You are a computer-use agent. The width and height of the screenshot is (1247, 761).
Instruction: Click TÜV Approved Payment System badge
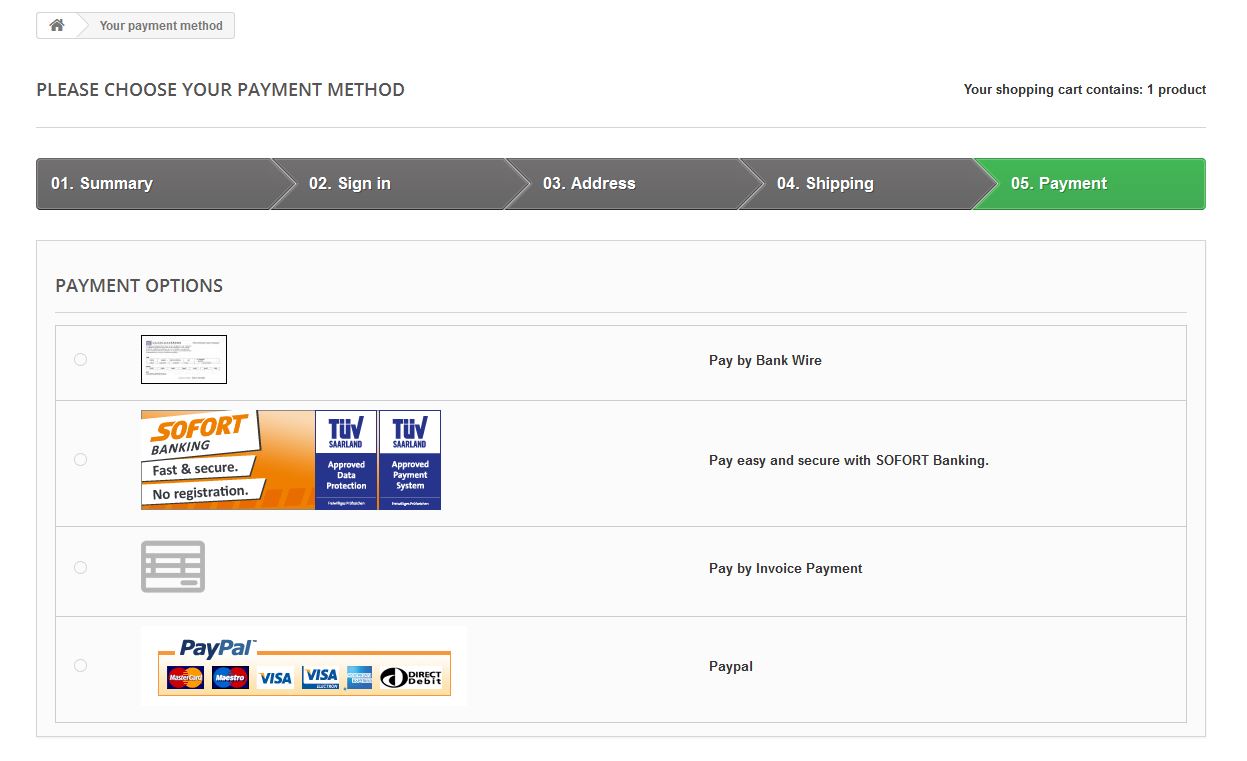tap(410, 459)
